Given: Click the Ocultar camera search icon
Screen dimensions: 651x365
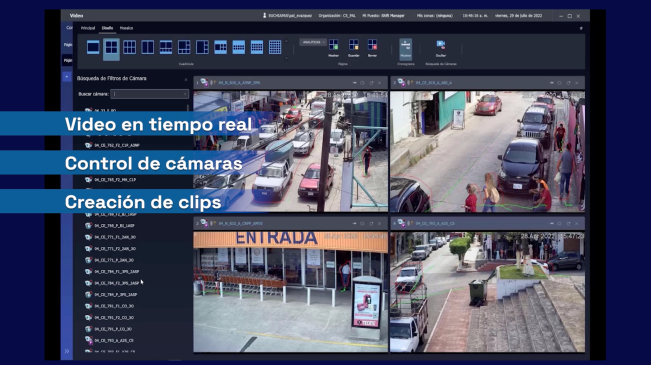Looking at the screenshot, I should (441, 48).
